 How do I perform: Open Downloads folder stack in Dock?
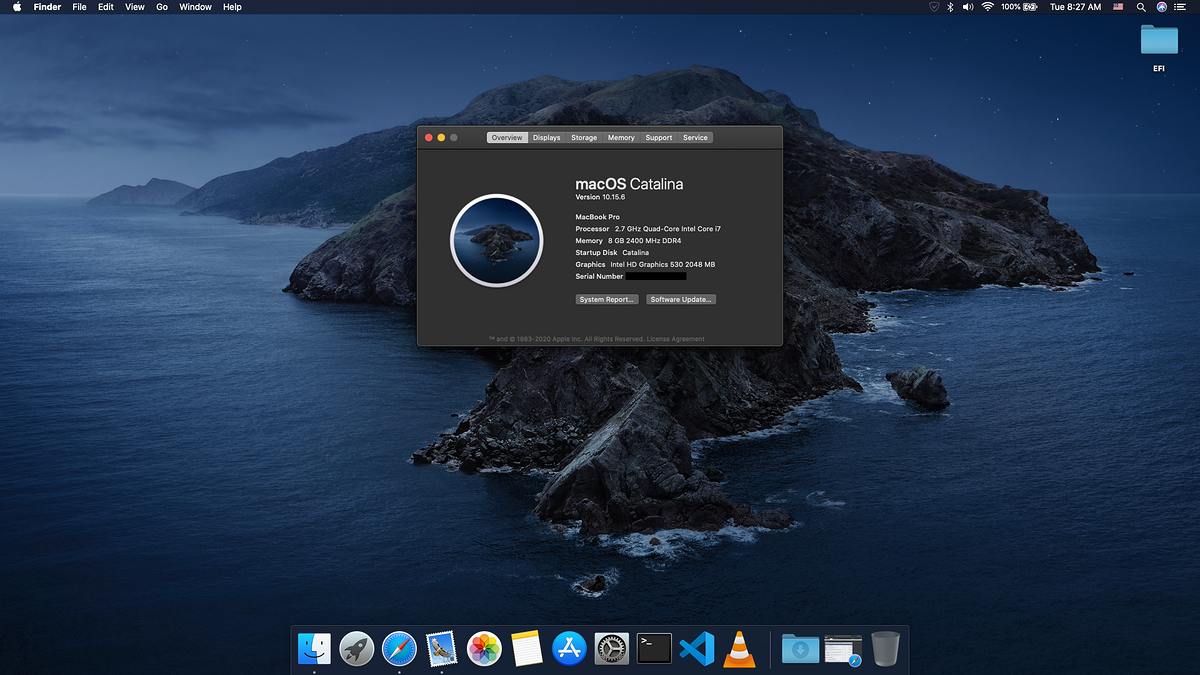800,649
